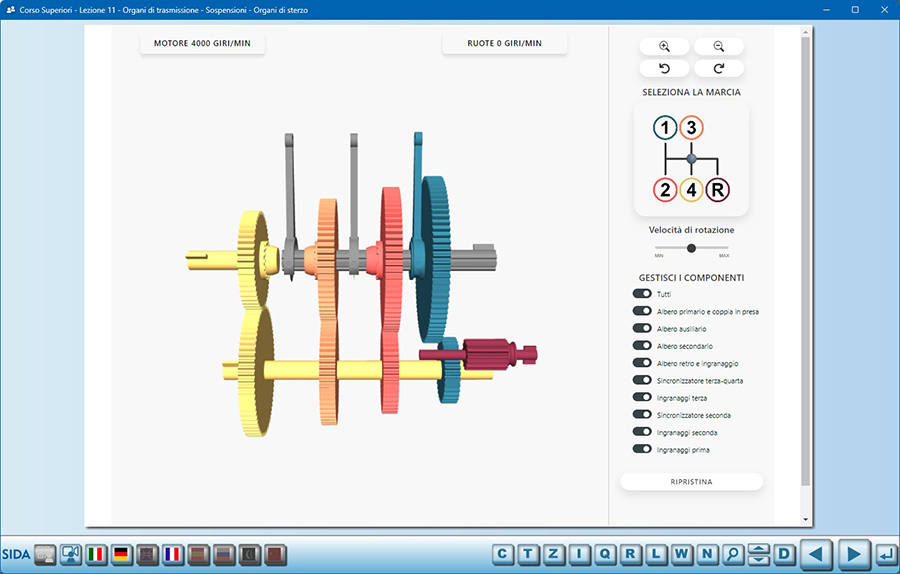Click the zoom in magnifier button

coord(665,46)
